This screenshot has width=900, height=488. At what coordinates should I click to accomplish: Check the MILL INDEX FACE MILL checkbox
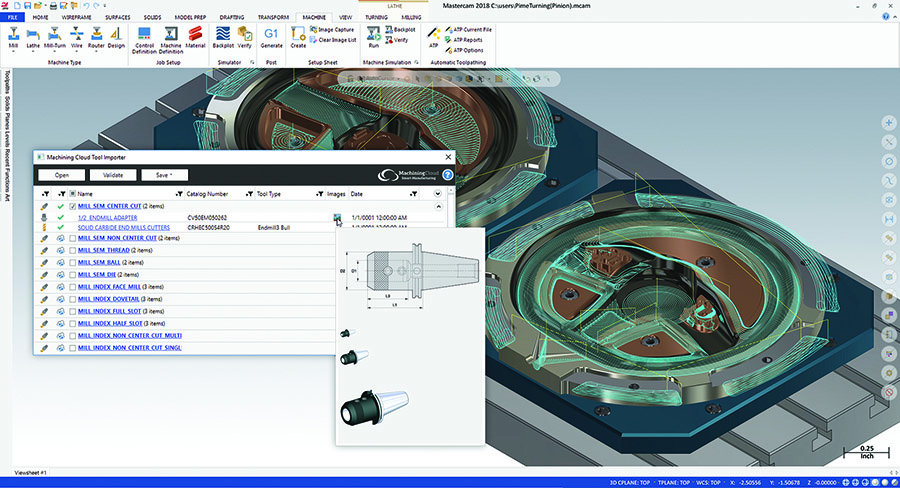pos(72,287)
